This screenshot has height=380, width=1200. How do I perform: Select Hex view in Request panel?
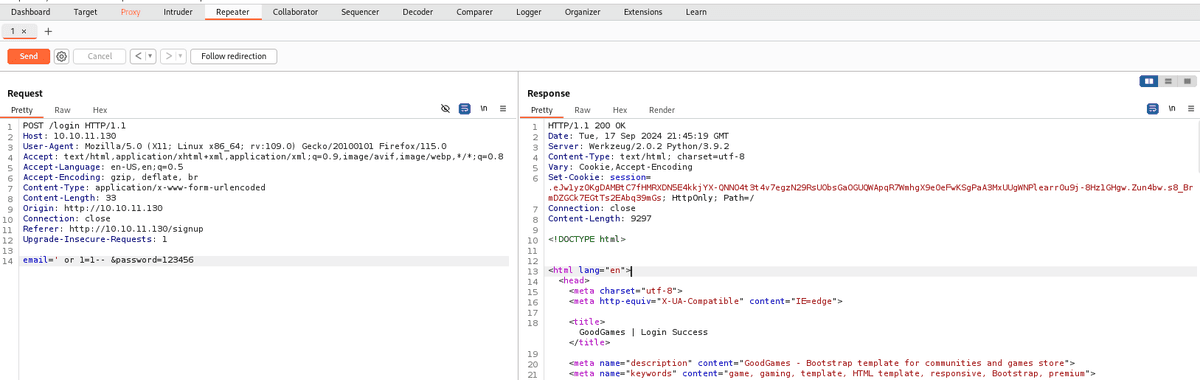click(100, 110)
